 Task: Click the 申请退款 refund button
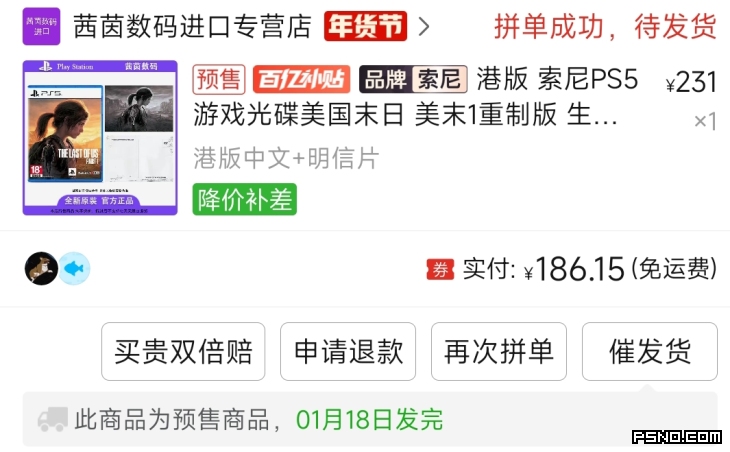pyautogui.click(x=348, y=351)
